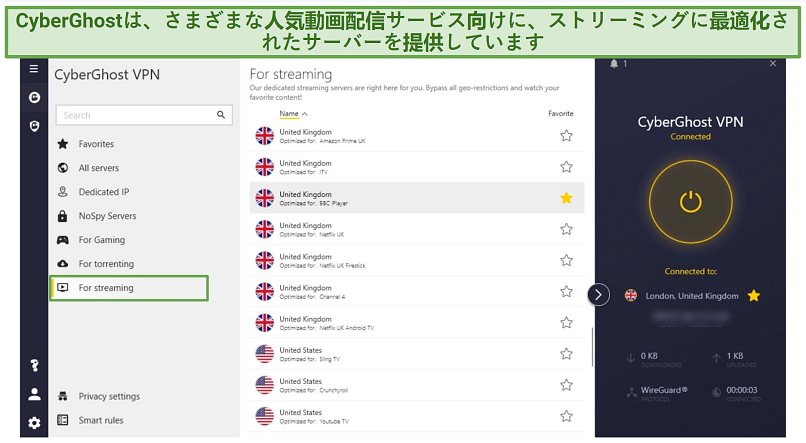Screen dimensions: 806x443
Task: Favorite the Amazon Prime UK server
Action: [566, 136]
